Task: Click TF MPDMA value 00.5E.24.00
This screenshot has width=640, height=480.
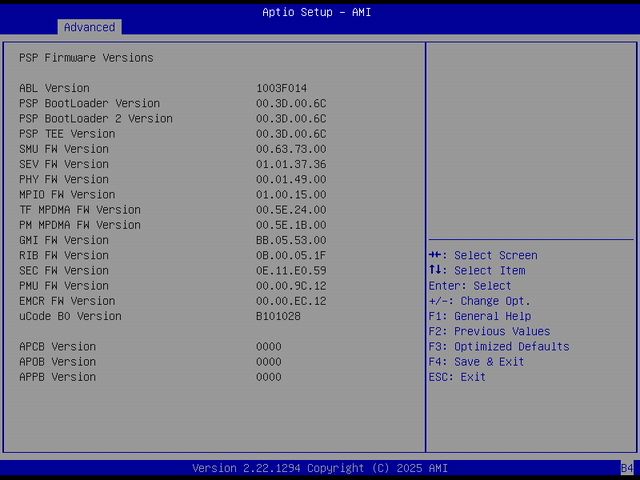Action: (291, 210)
